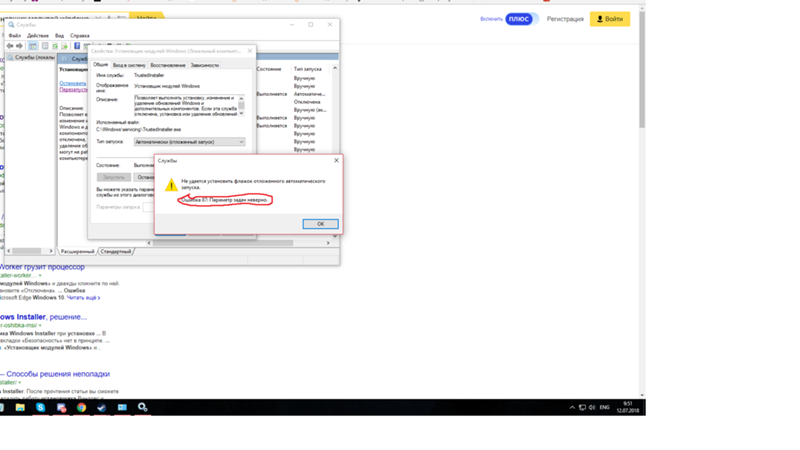The width and height of the screenshot is (800, 450).
Task: Open the Справка menu
Action: 80,36
